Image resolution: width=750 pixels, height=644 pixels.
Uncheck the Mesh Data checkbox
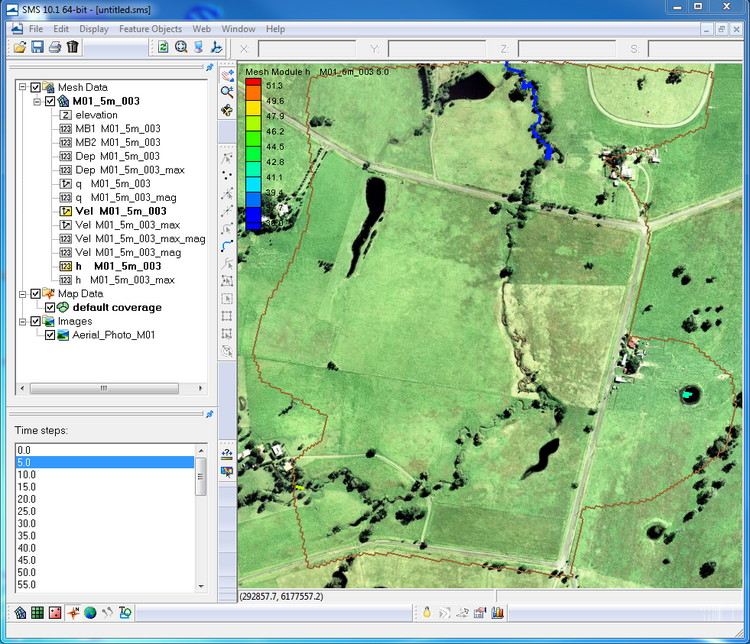(36, 87)
